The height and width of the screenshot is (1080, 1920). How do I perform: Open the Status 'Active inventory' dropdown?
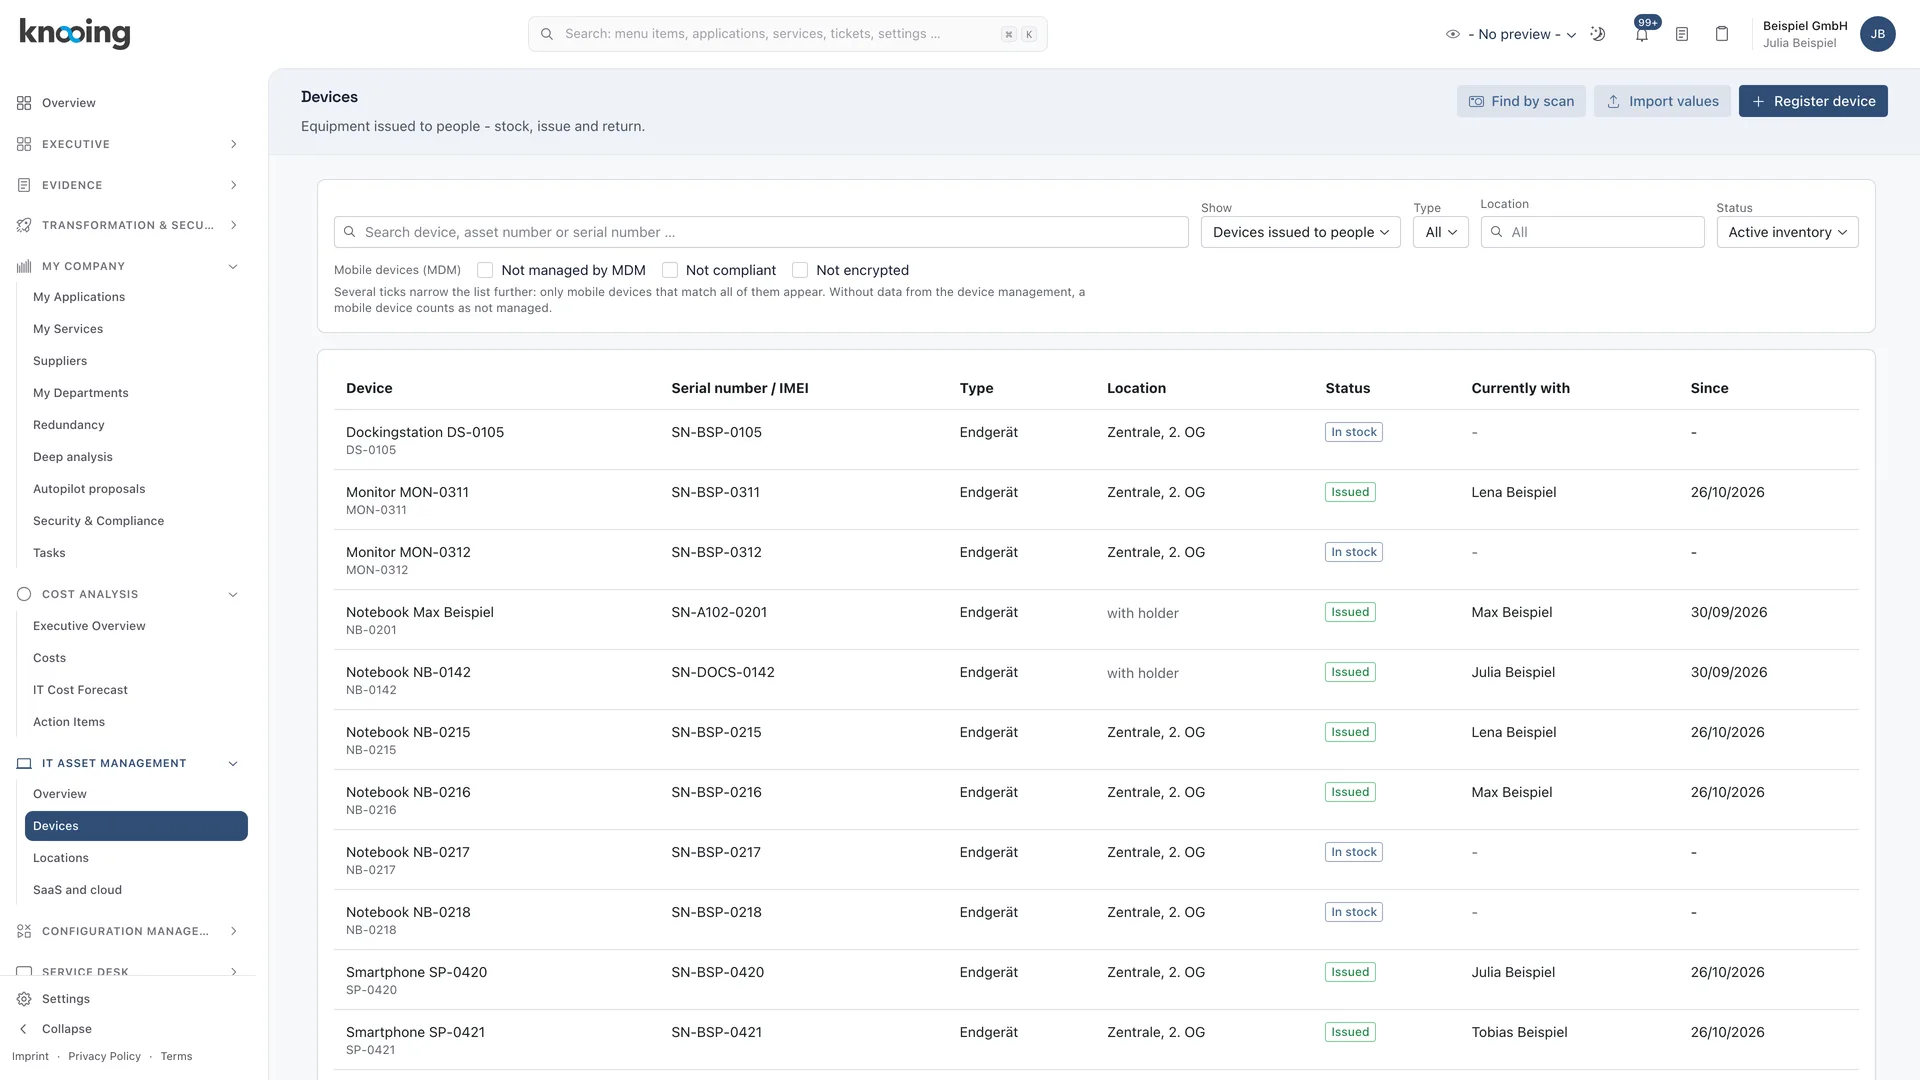(1787, 232)
